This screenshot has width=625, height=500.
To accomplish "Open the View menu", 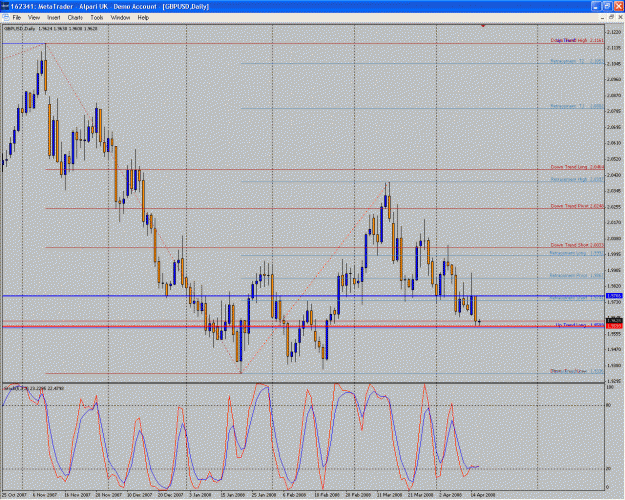I will click(x=34, y=18).
